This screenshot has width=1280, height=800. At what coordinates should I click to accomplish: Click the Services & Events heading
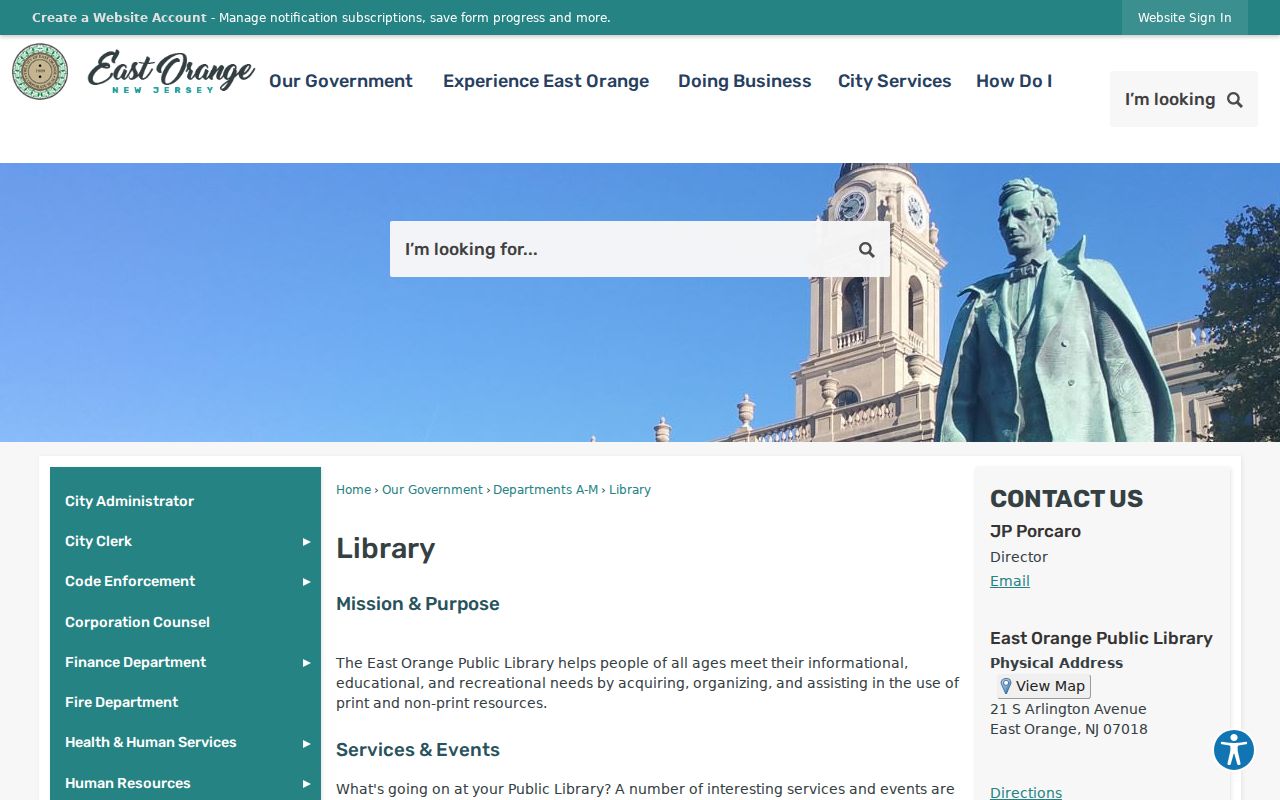point(418,750)
